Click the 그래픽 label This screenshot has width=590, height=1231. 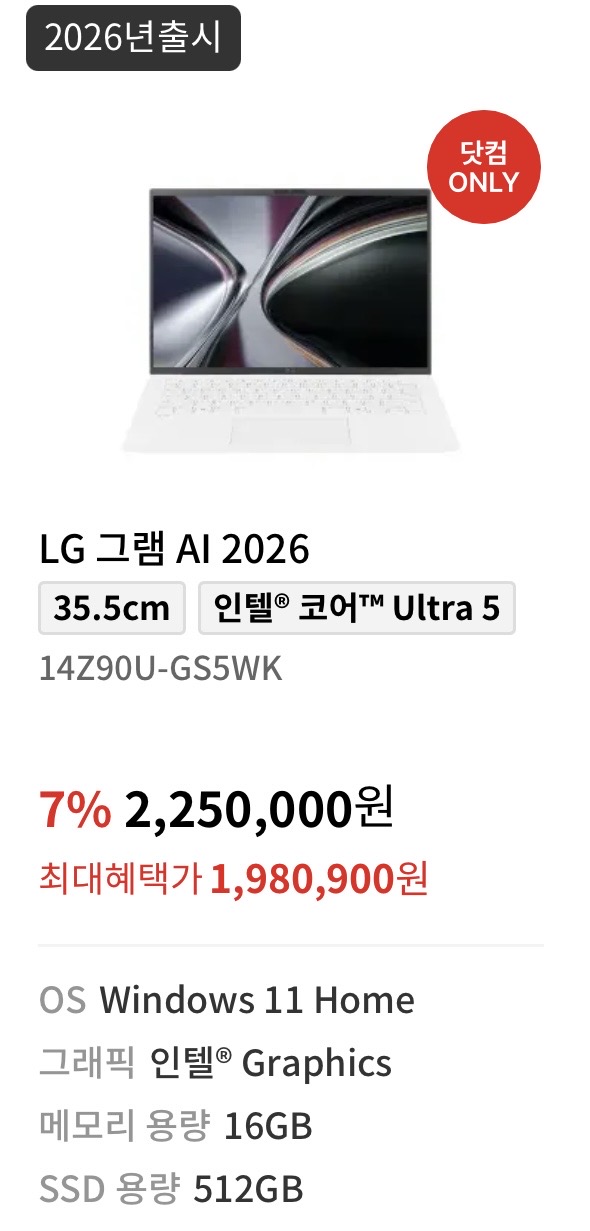[87, 1063]
